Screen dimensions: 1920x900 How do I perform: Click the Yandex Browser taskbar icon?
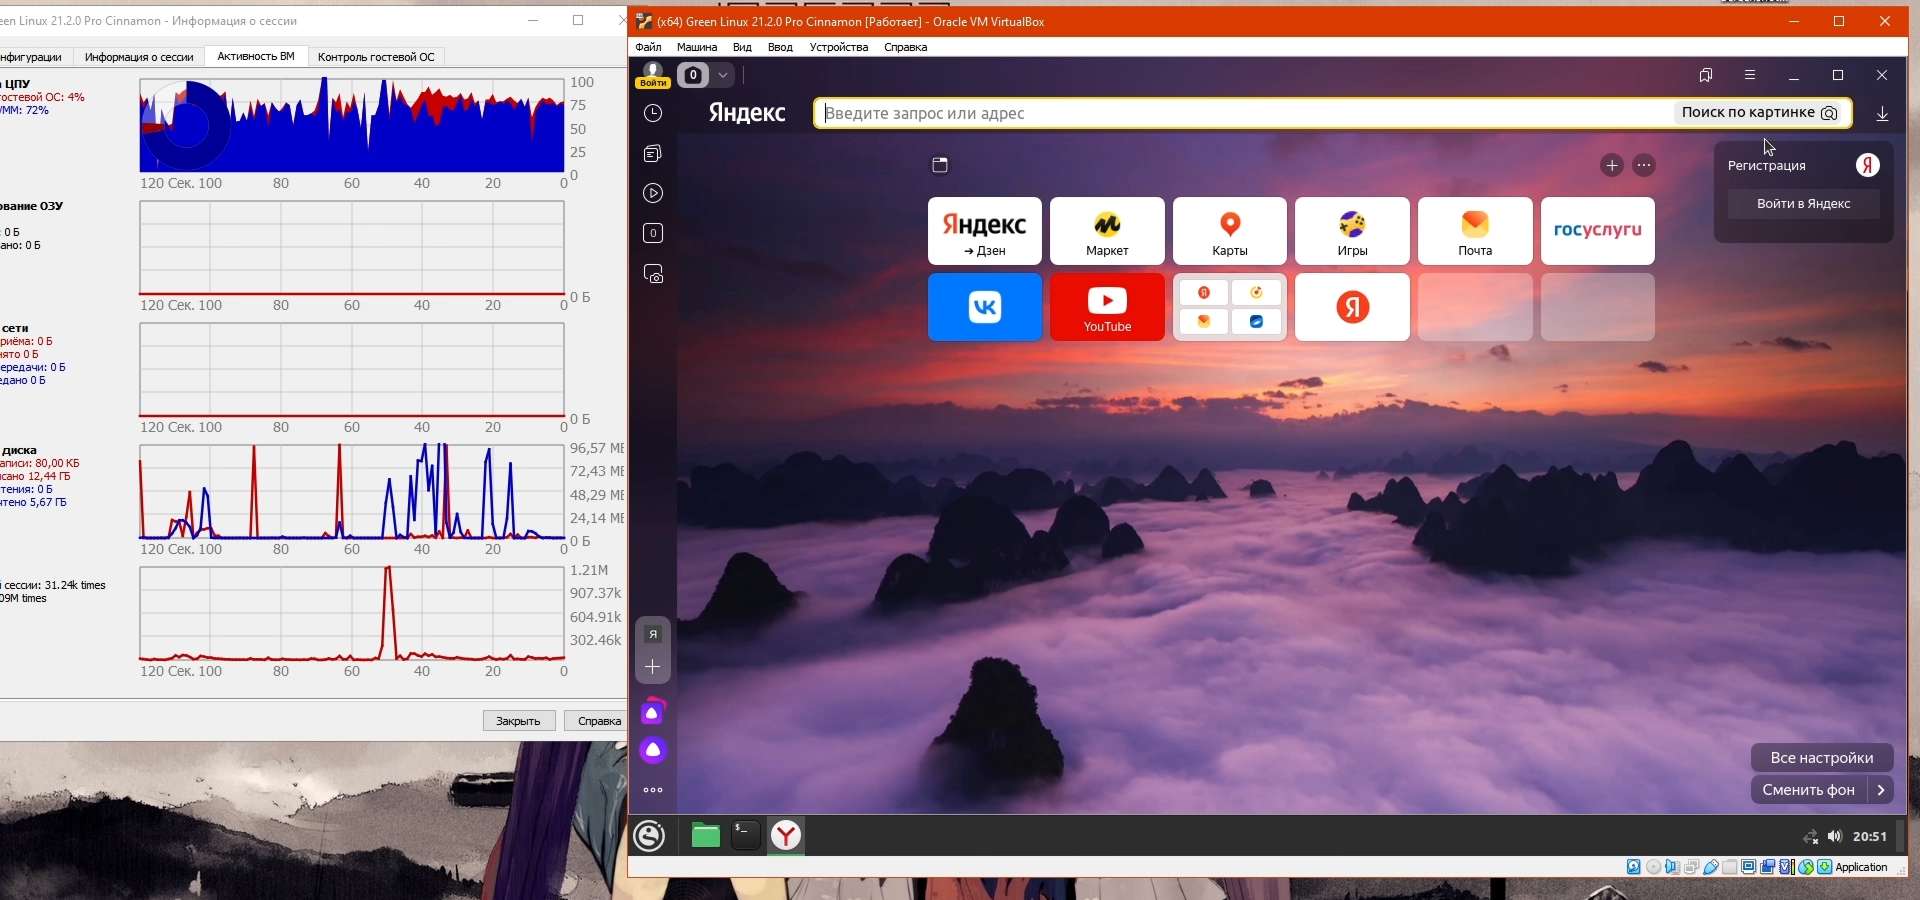(x=787, y=836)
